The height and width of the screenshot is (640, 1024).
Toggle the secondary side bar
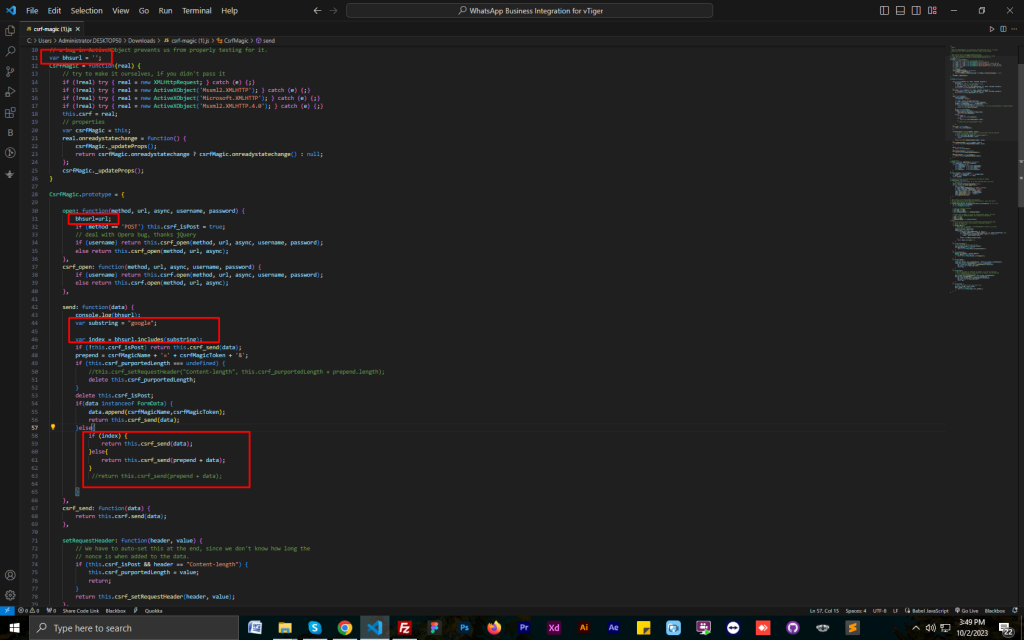pyautogui.click(x=916, y=10)
